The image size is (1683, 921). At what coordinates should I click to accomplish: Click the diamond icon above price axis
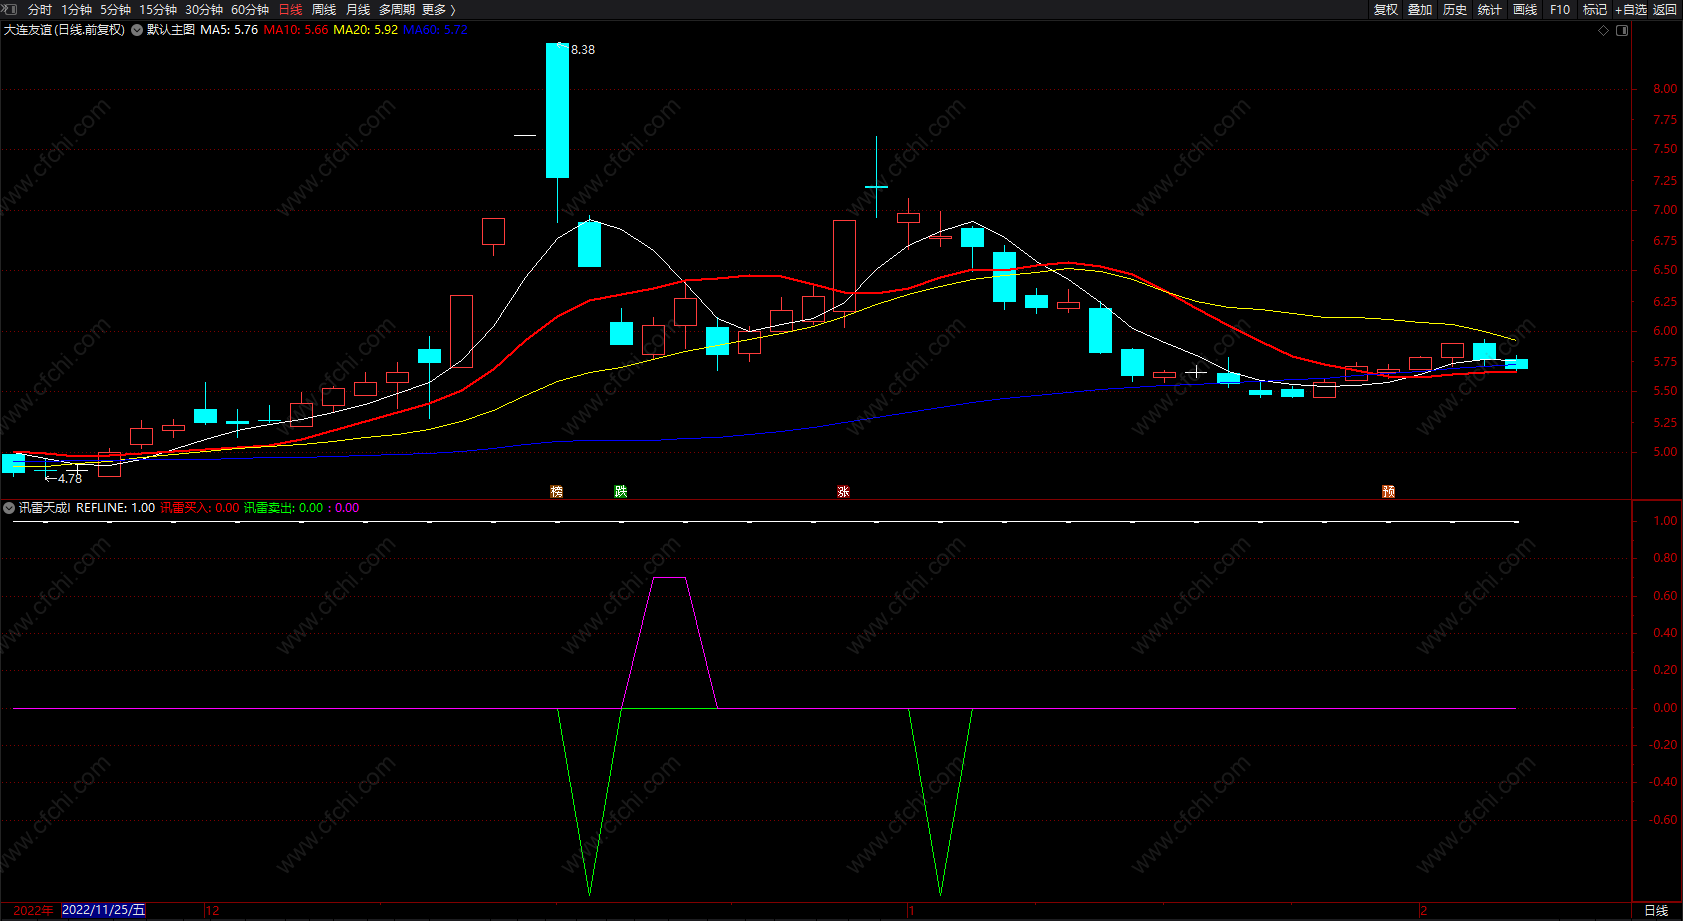pos(1604,30)
